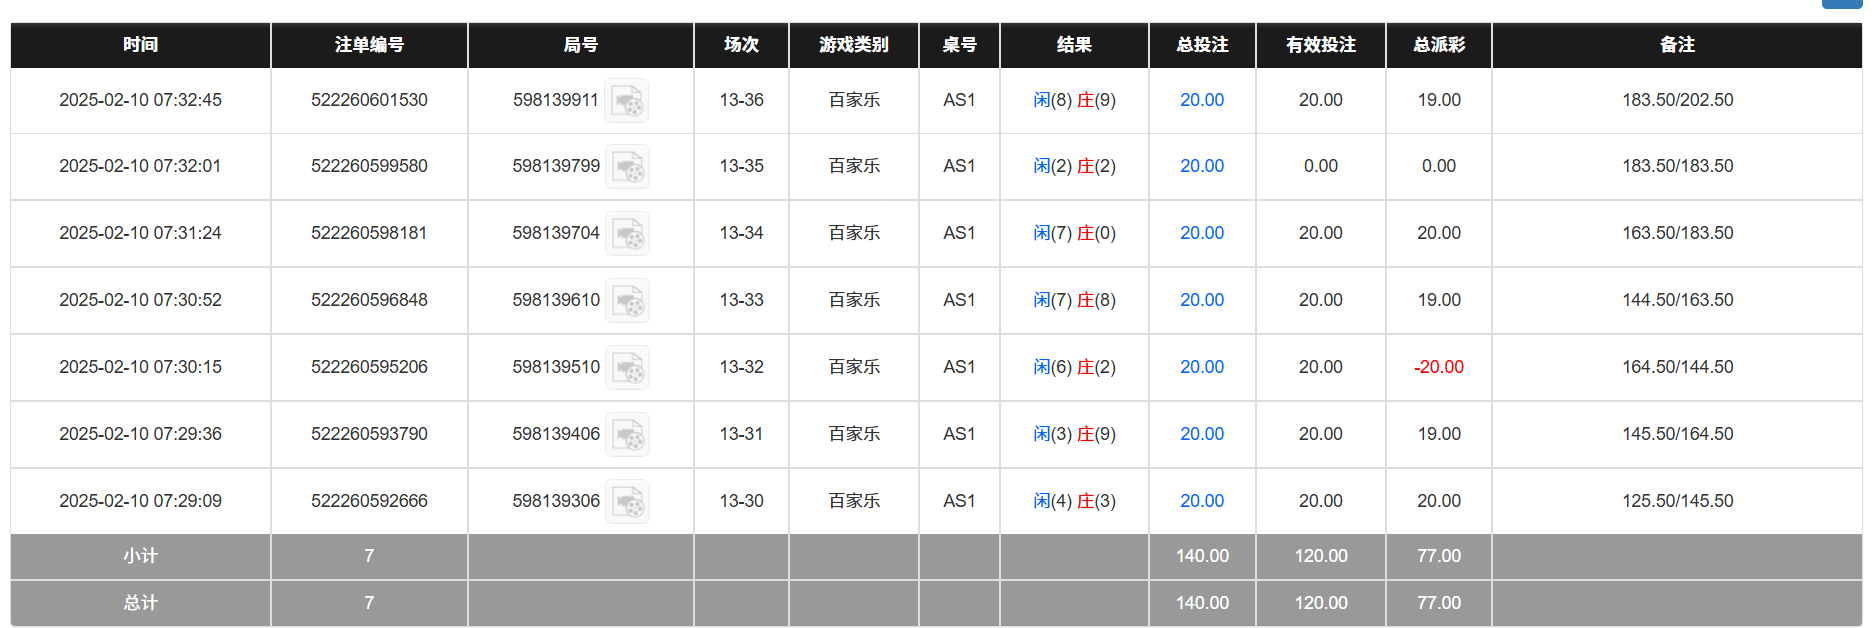The image size is (1875, 628).
Task: Play the video for round 598139799
Action: pos(627,167)
